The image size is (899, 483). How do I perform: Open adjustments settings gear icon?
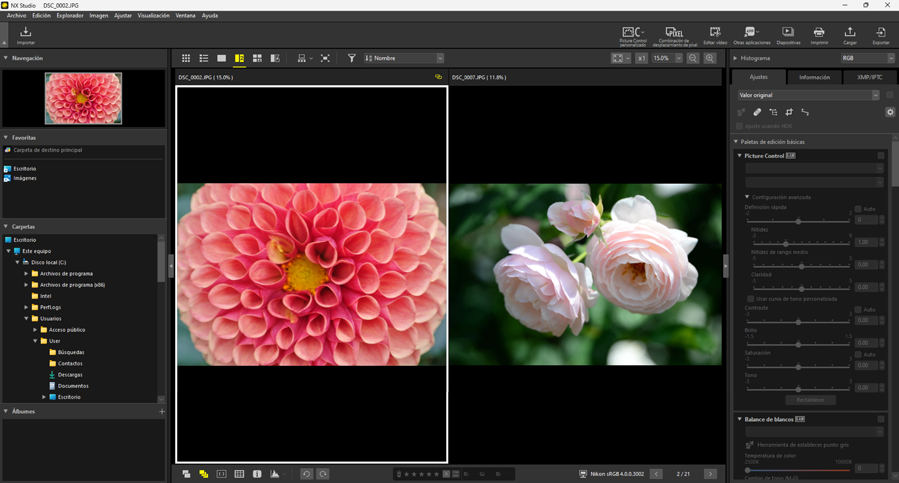click(890, 113)
